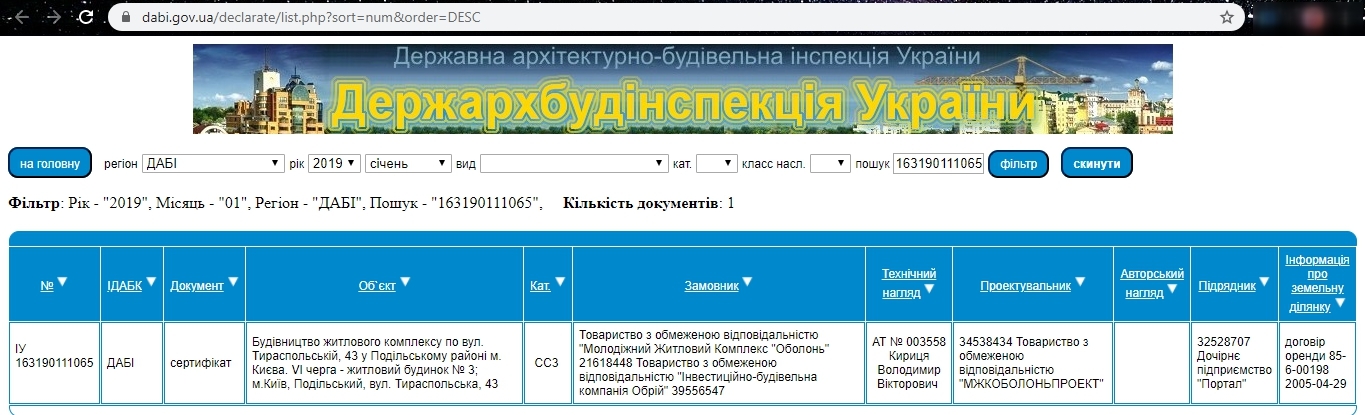Click the sort arrow under Технічний нагляд
Viewport: 1365px width, 415px height.
pyautogui.click(x=930, y=290)
